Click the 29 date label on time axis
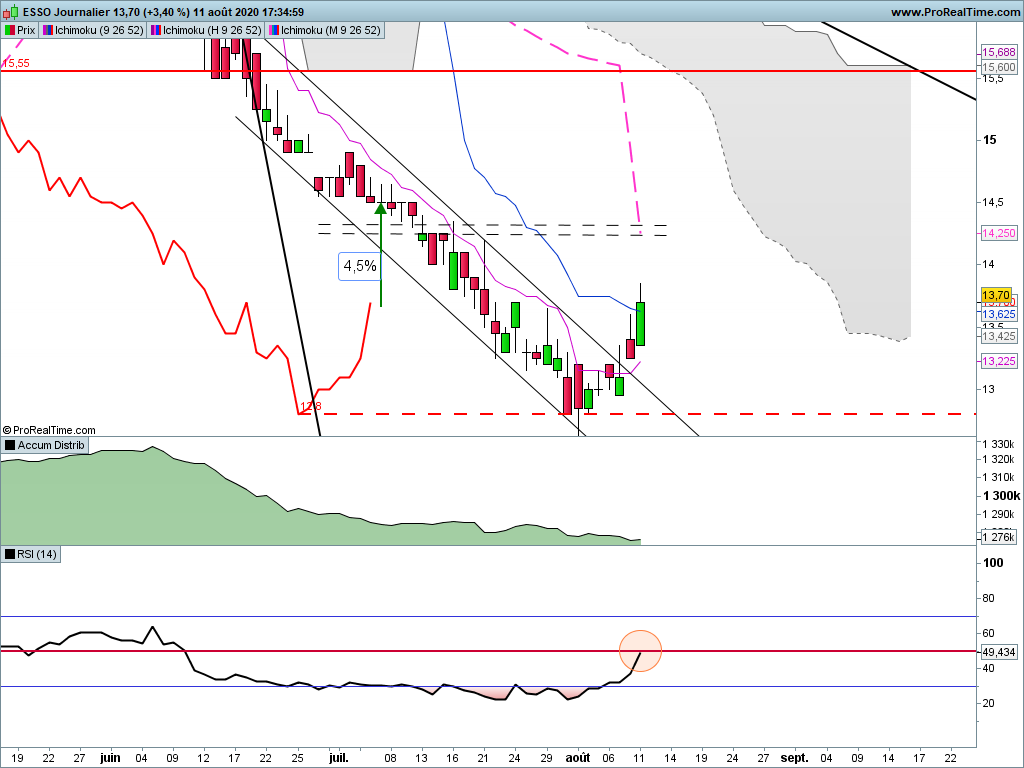Screen dimensions: 1024x768 [x=547, y=758]
